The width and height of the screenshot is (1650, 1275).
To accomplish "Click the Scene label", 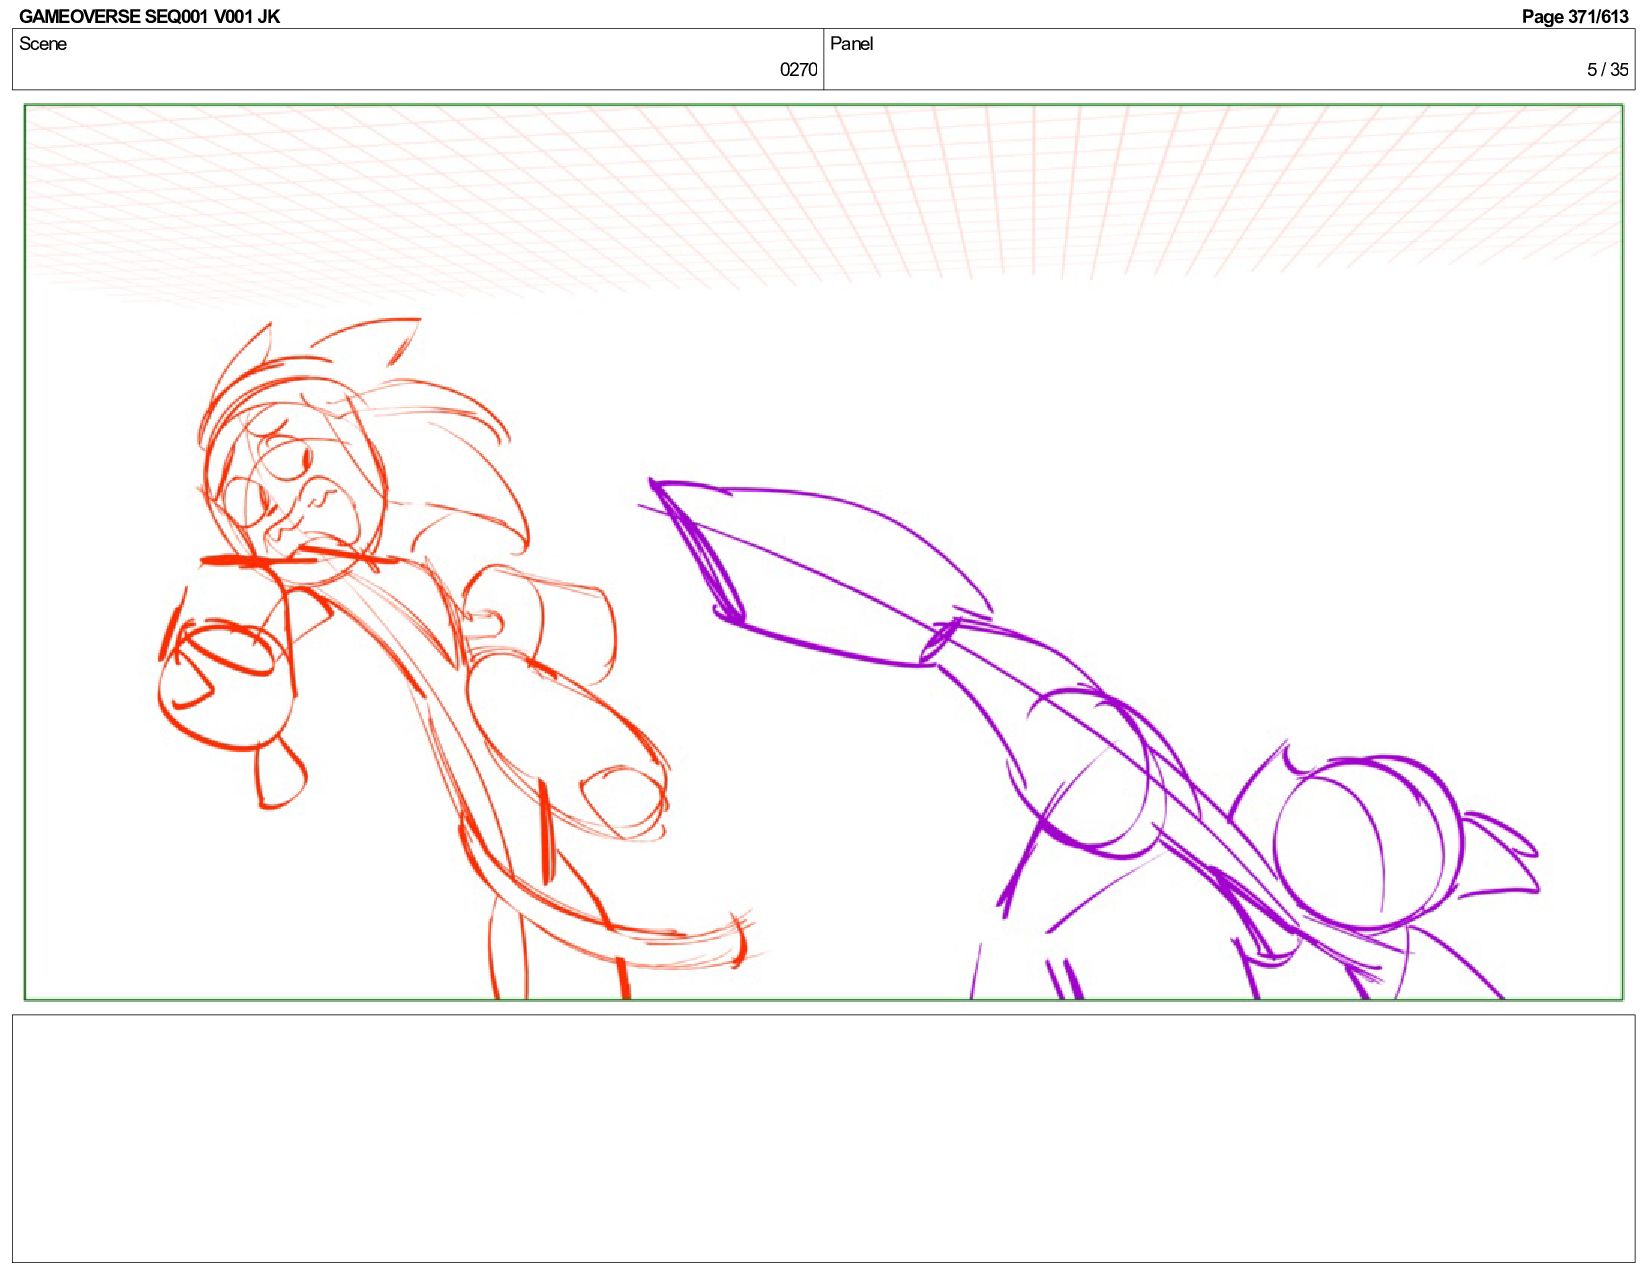I will (43, 43).
